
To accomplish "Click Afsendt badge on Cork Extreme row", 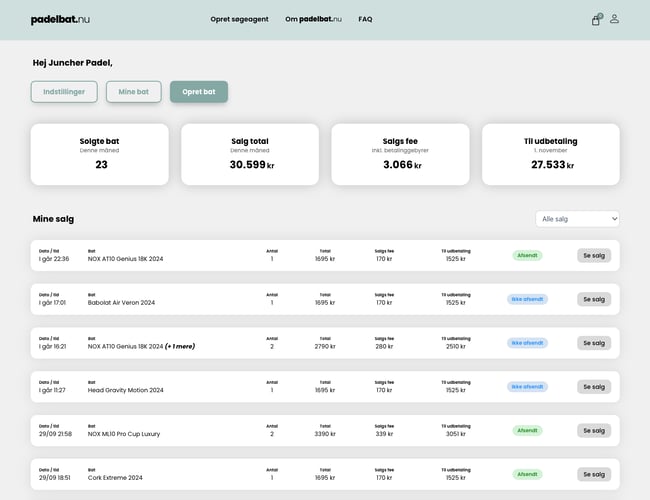I will pos(527,474).
